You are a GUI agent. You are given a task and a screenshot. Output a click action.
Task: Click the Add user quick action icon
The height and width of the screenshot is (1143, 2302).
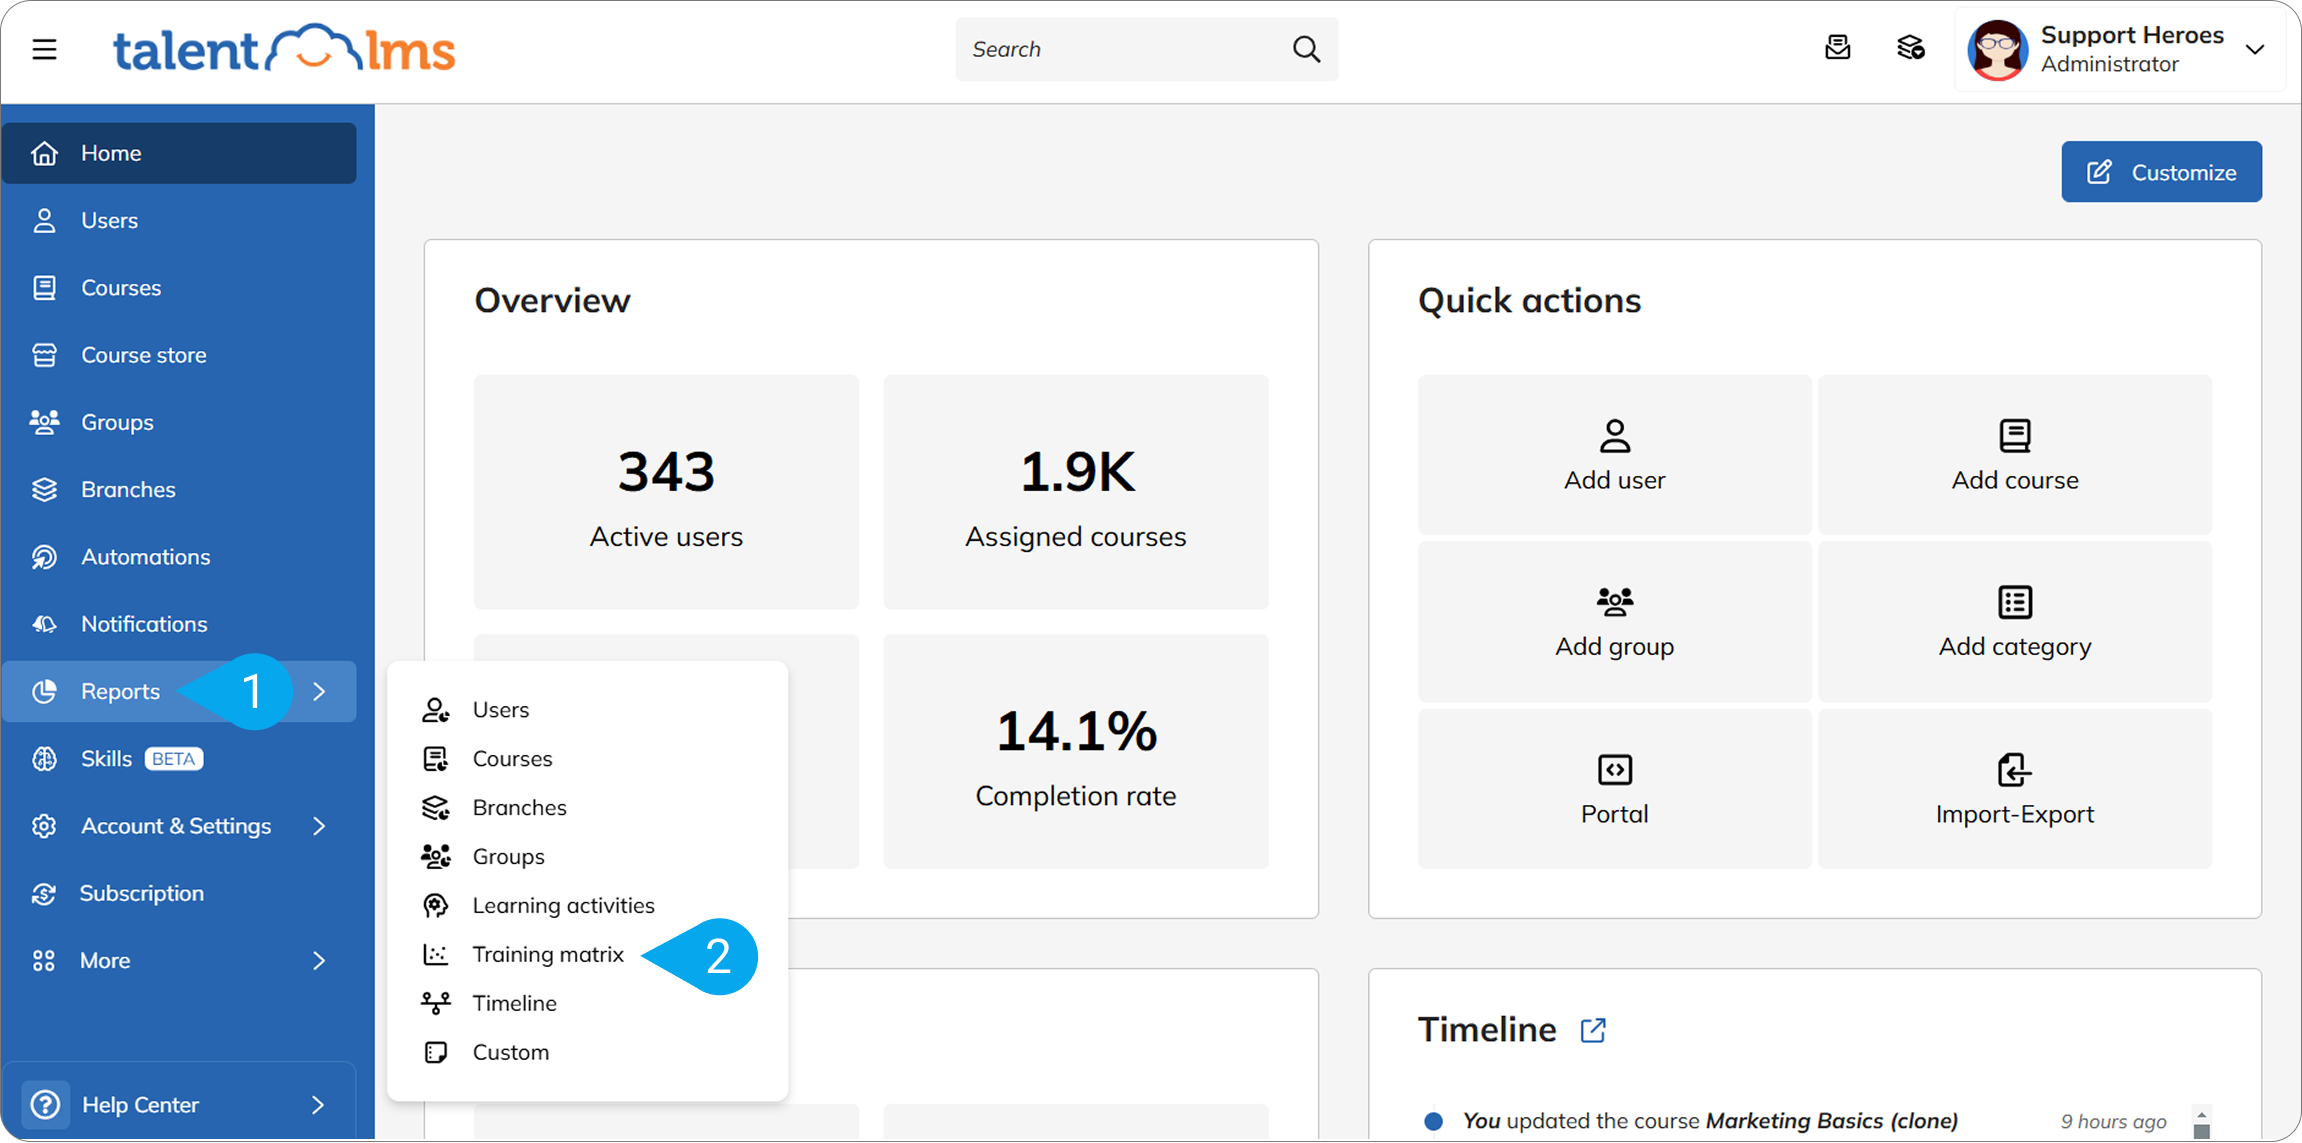tap(1614, 436)
